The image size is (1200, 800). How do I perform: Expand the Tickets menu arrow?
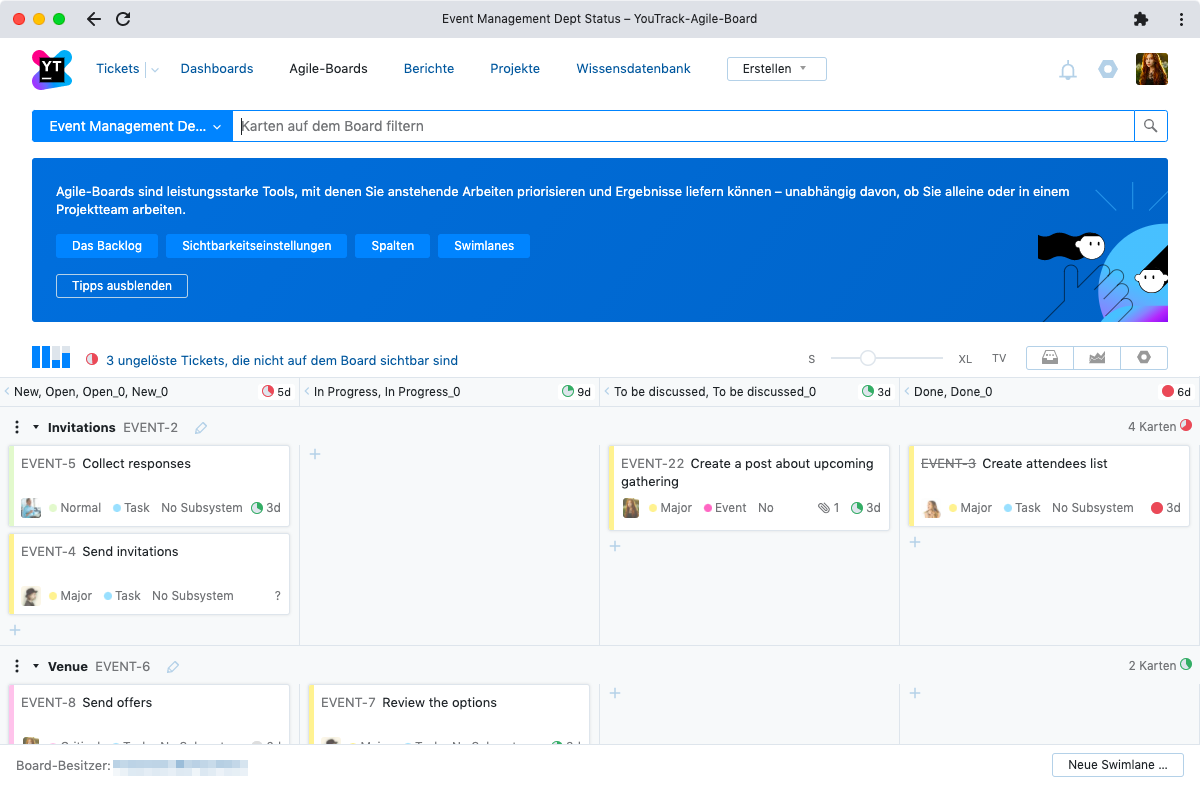tap(154, 70)
